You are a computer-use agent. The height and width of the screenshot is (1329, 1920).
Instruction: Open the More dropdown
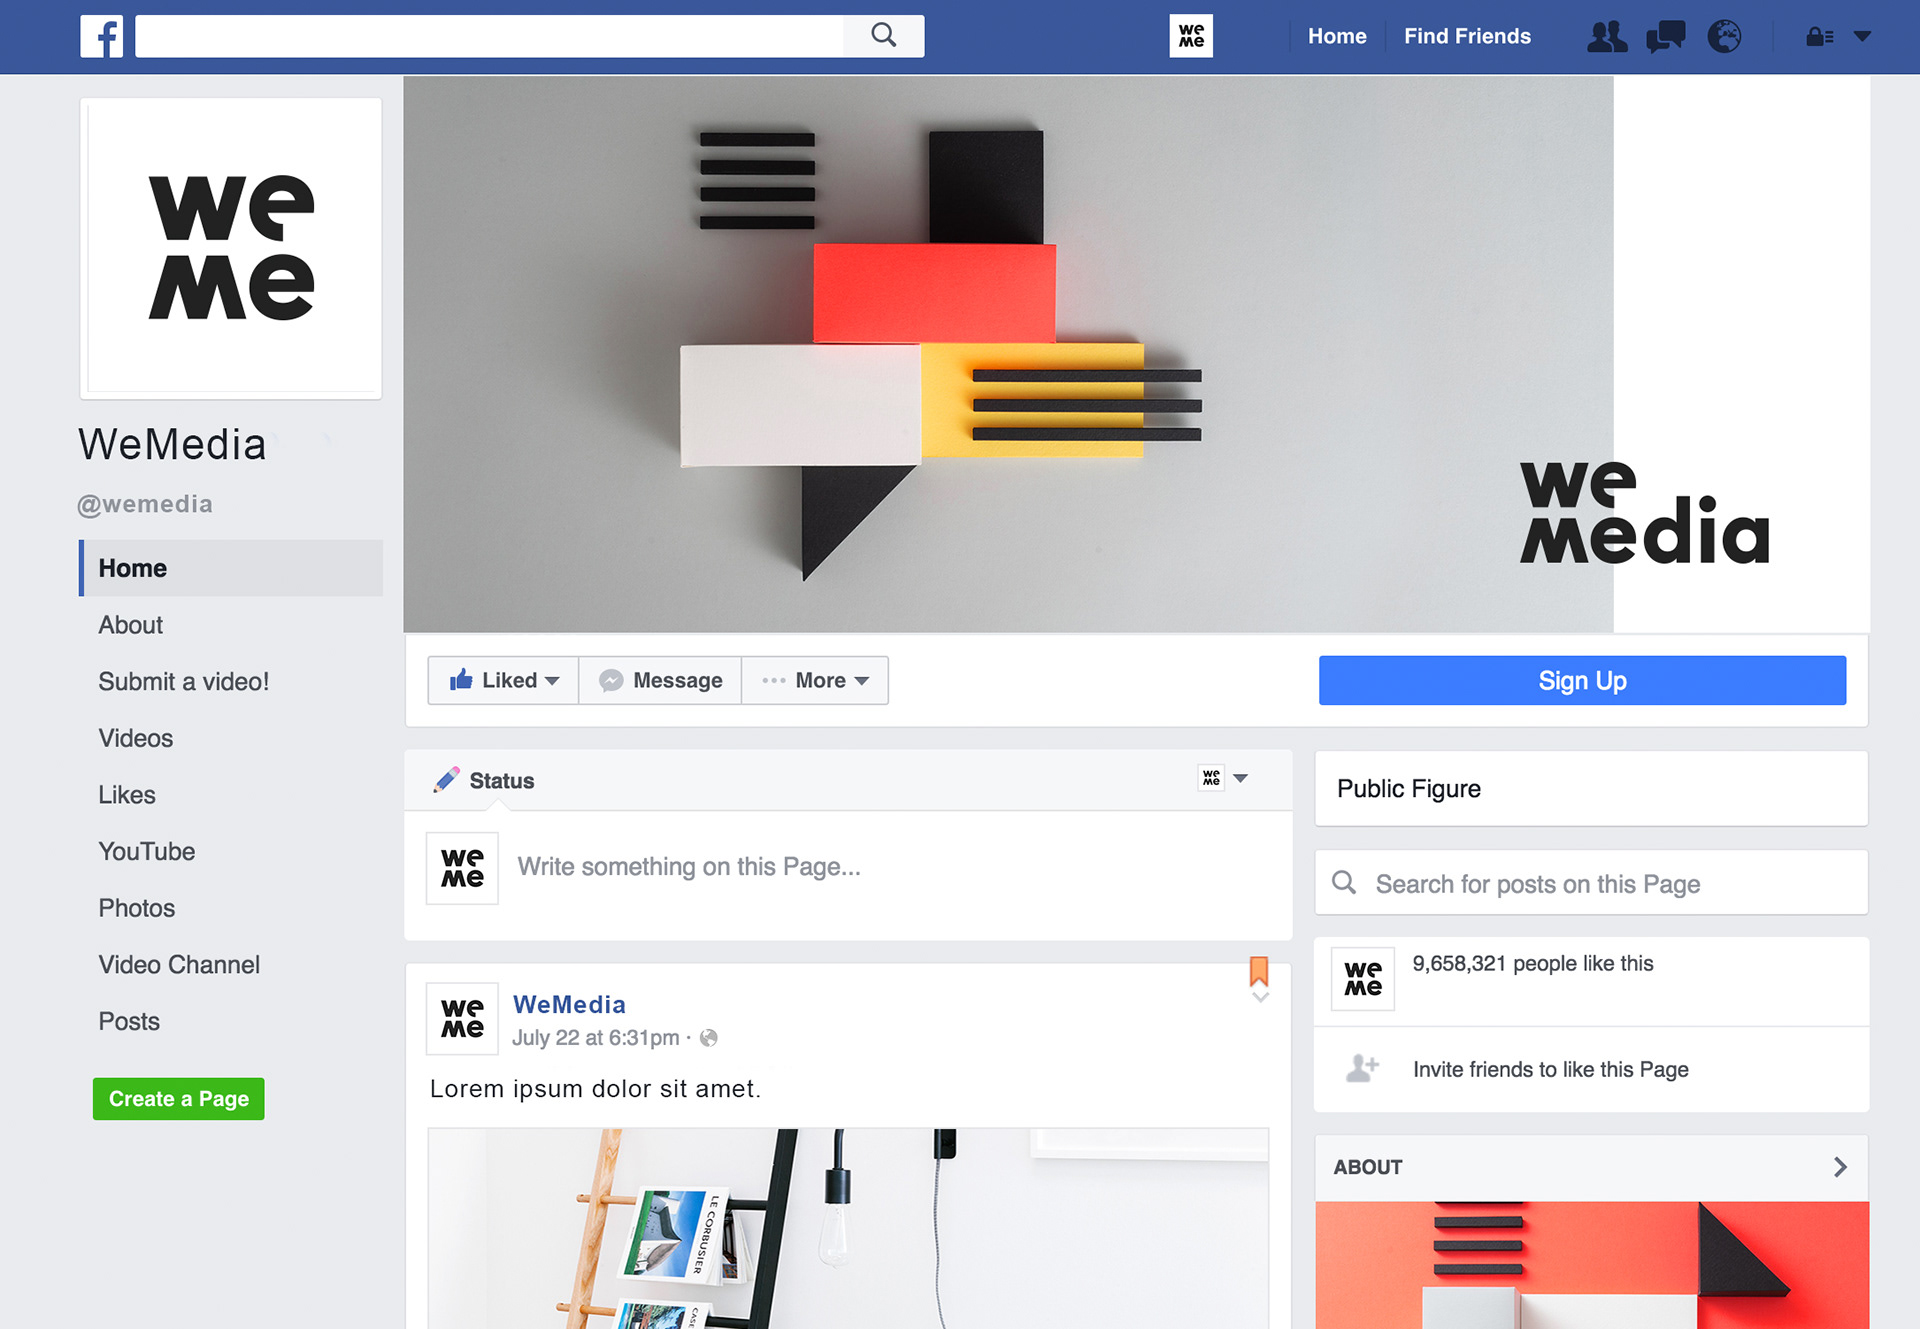815,680
